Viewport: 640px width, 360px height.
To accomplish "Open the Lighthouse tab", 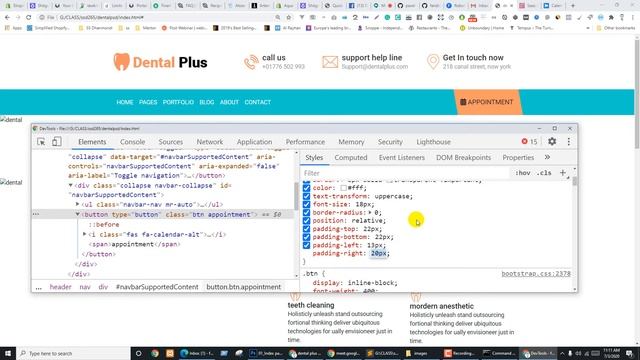I will coord(433,142).
